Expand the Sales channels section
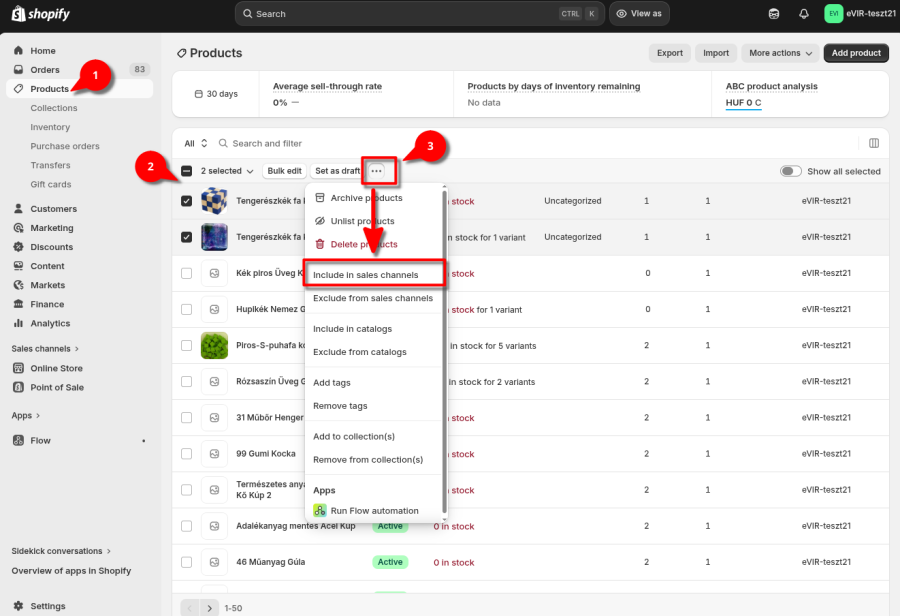Image resolution: width=900 pixels, height=616 pixels. click(x=45, y=348)
